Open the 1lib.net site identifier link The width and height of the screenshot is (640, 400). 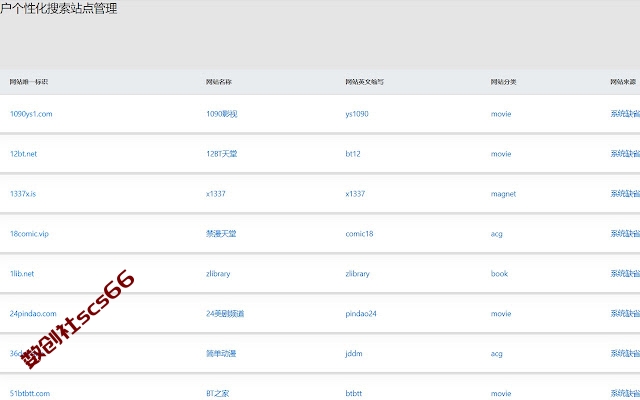coord(22,274)
